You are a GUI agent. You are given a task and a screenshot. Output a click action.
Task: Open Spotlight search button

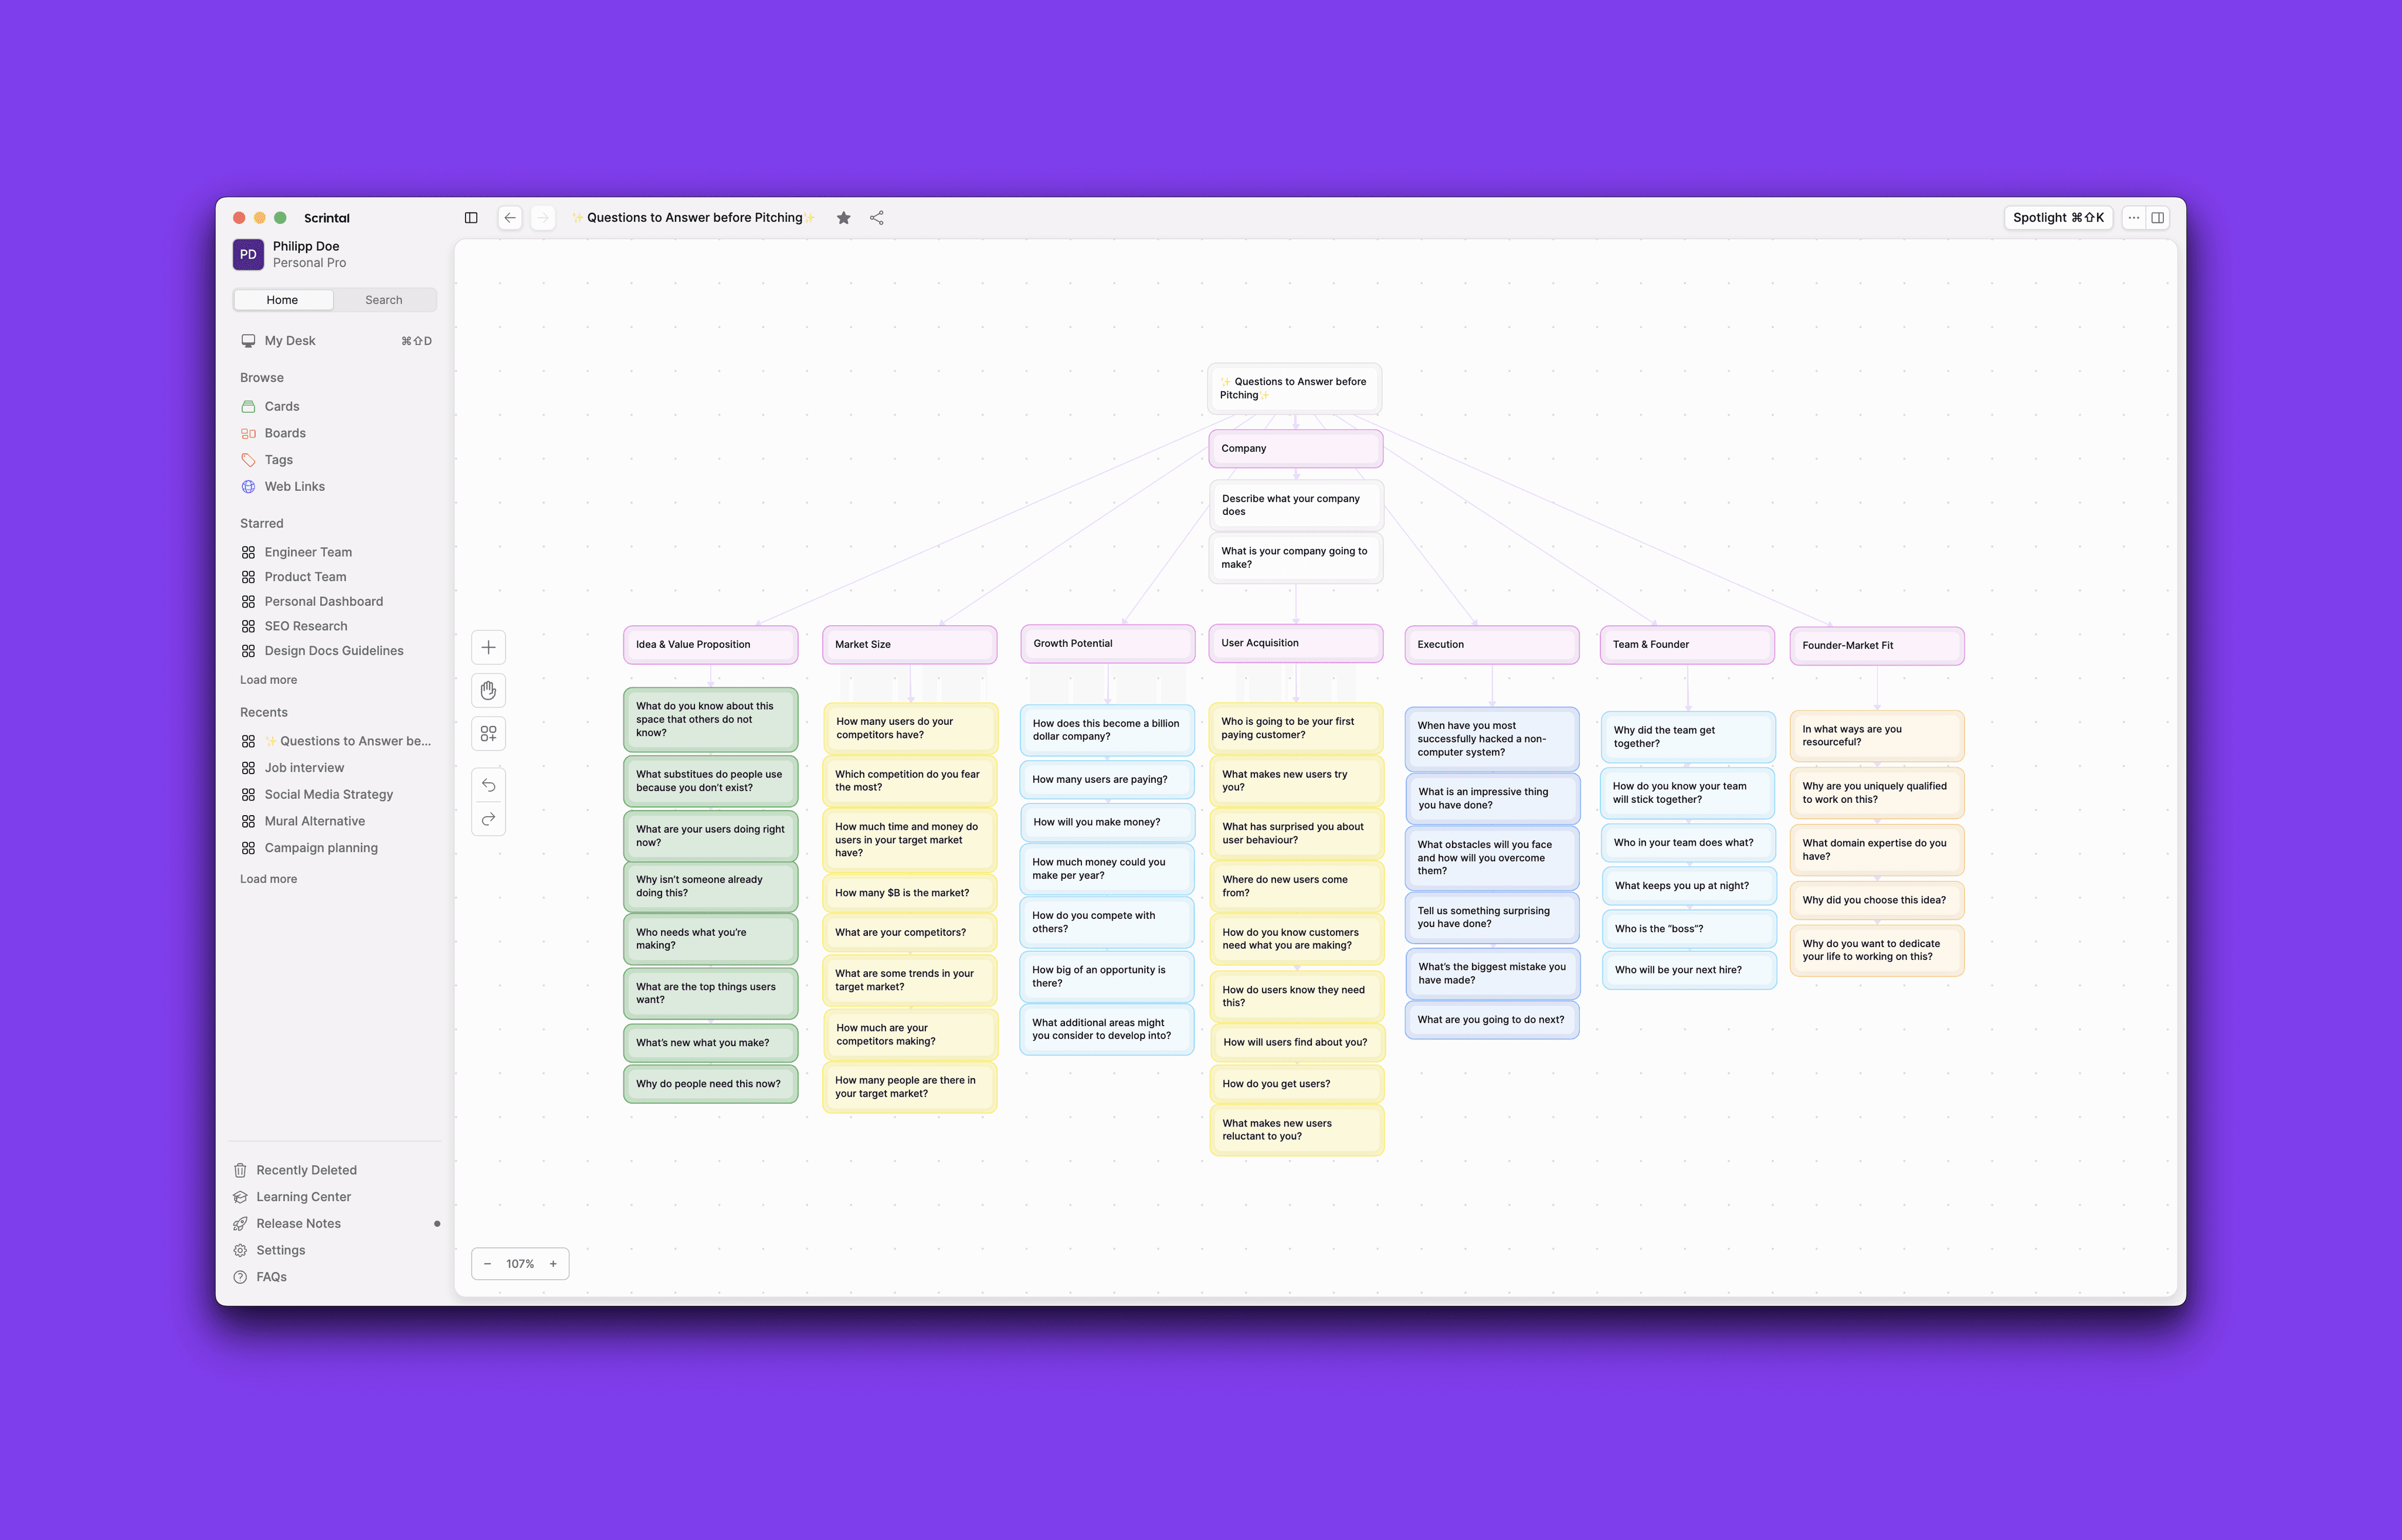tap(2058, 218)
